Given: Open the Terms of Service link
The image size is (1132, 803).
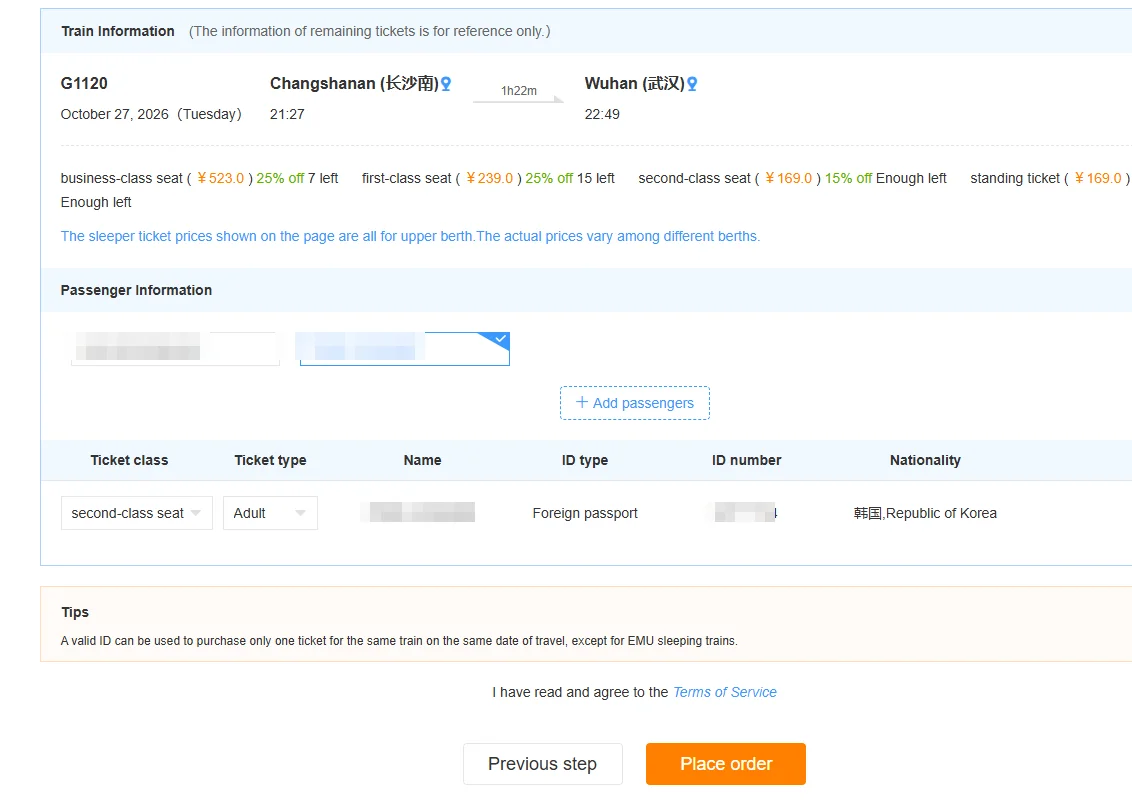Looking at the screenshot, I should [x=725, y=693].
